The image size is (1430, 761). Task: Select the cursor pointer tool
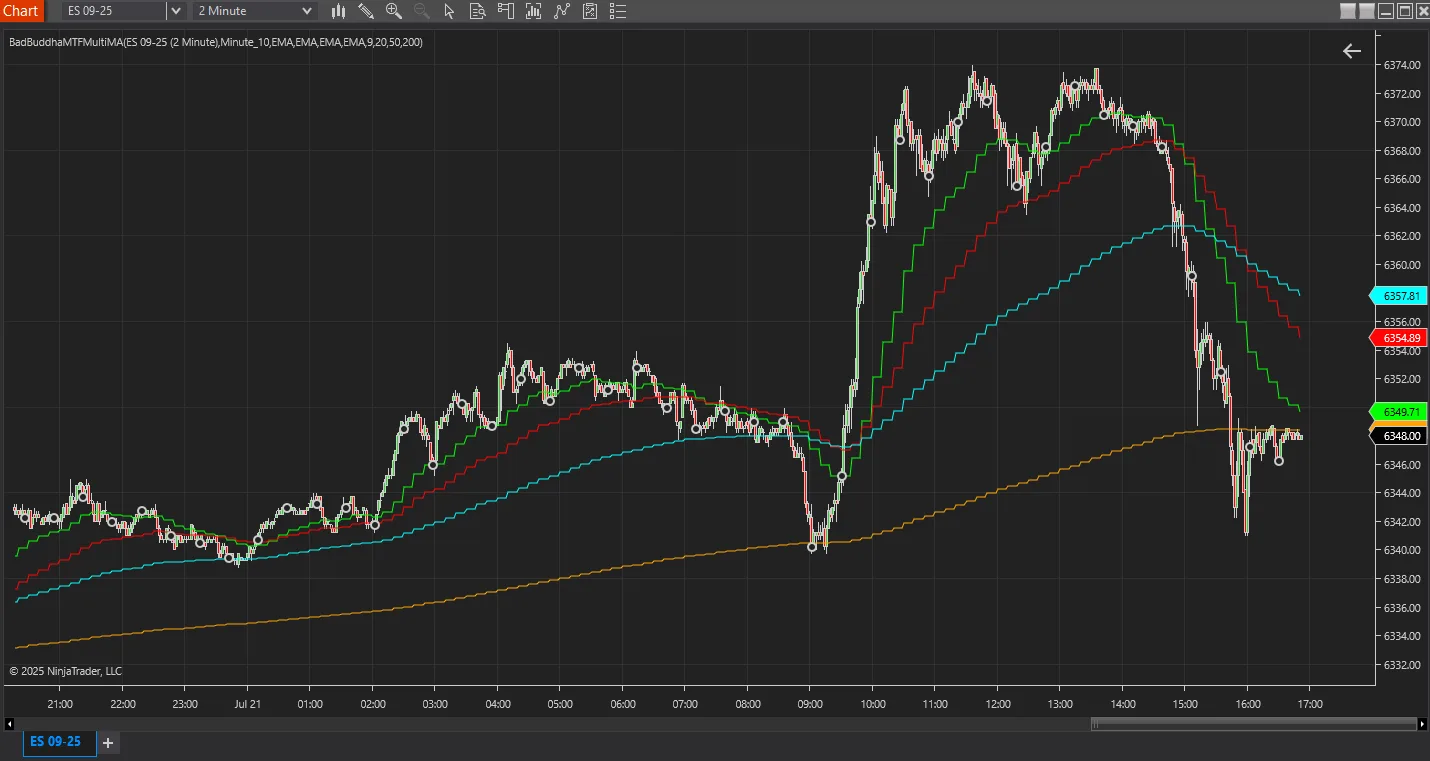[x=449, y=11]
